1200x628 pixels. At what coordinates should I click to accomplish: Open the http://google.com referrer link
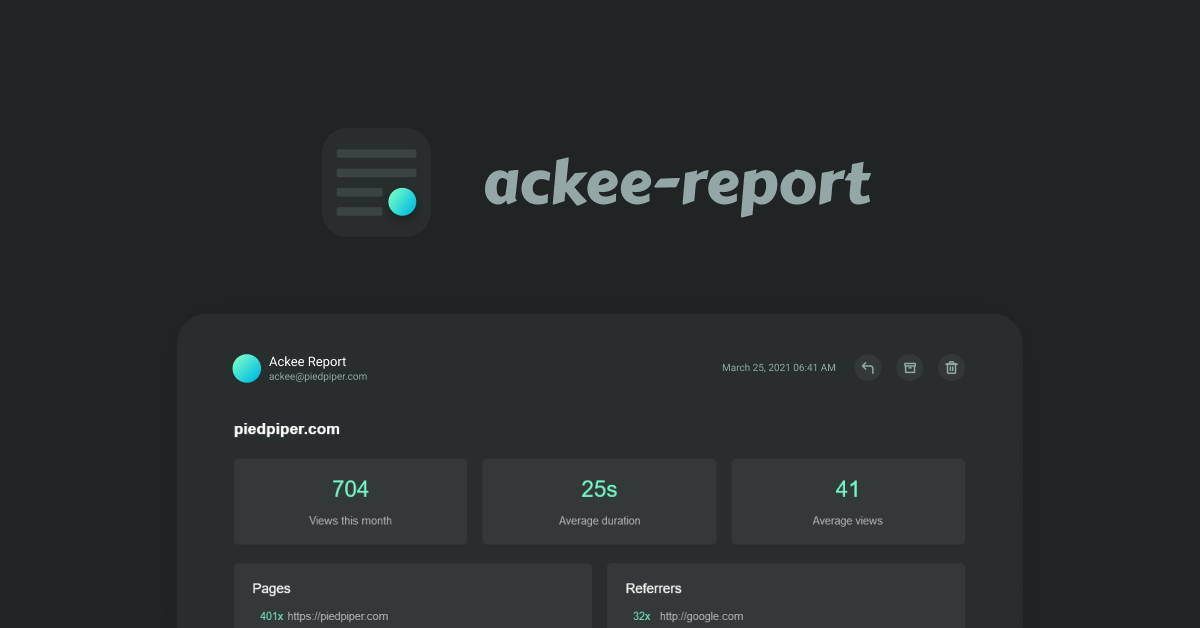[x=703, y=616]
